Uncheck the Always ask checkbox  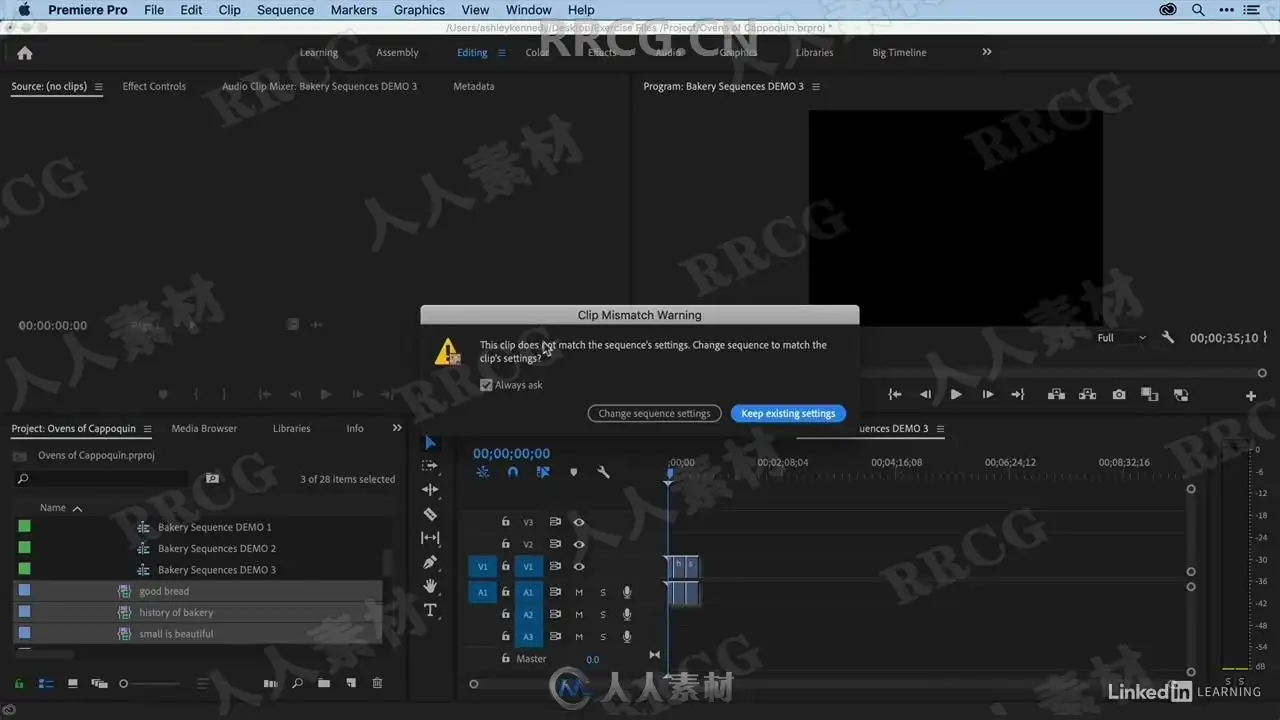point(486,385)
